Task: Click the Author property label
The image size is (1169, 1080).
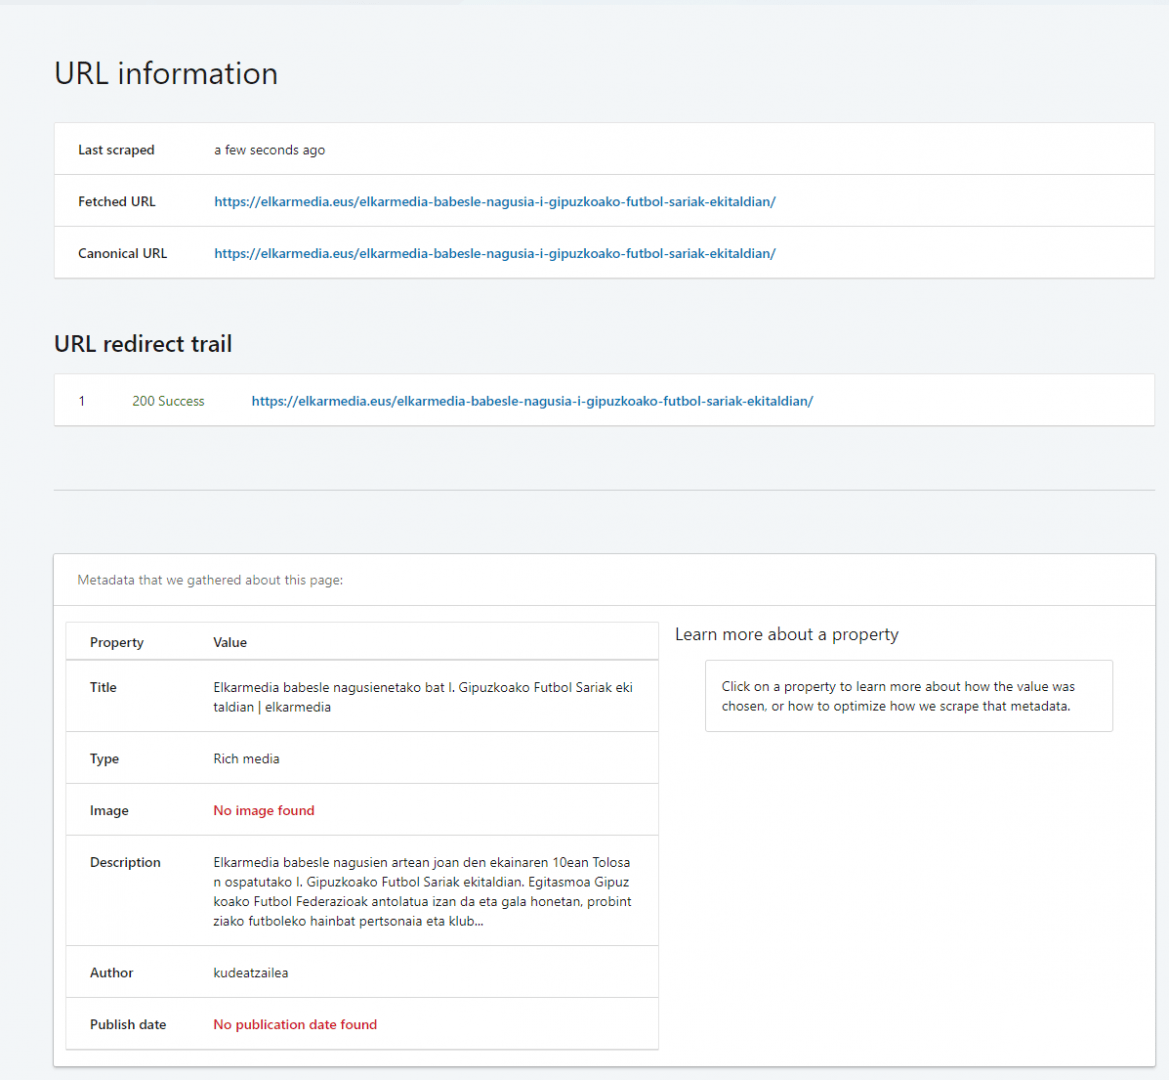Action: point(111,973)
